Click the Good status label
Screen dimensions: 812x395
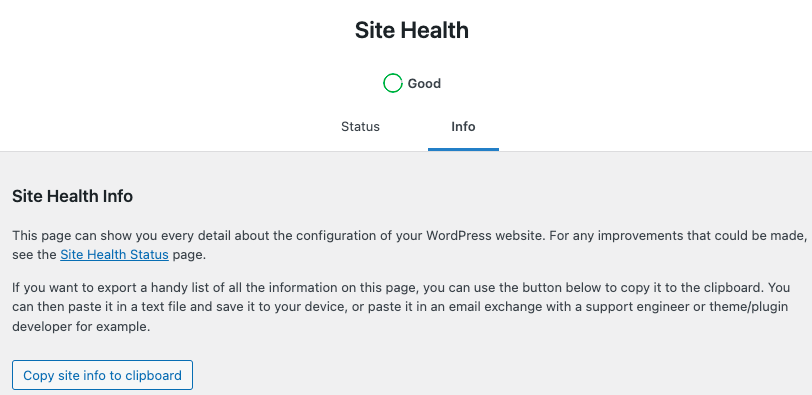(x=424, y=84)
